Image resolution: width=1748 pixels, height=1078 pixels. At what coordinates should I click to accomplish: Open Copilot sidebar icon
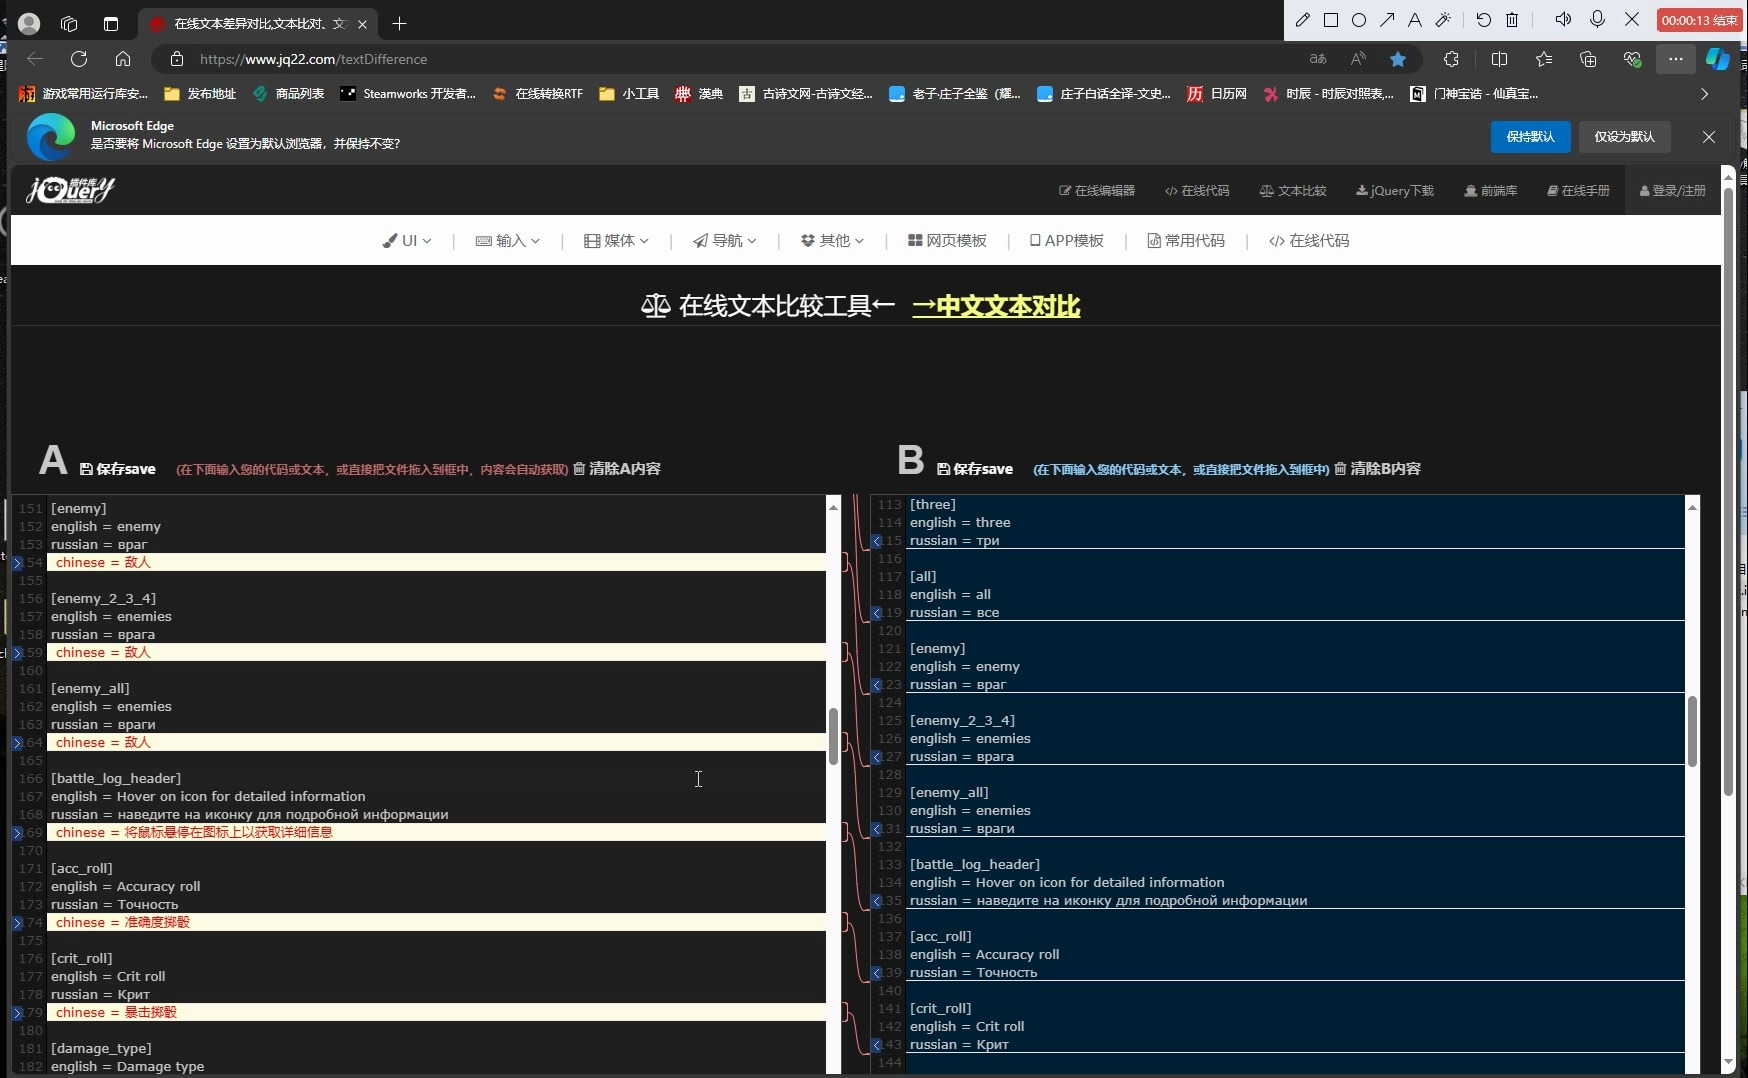click(1718, 59)
